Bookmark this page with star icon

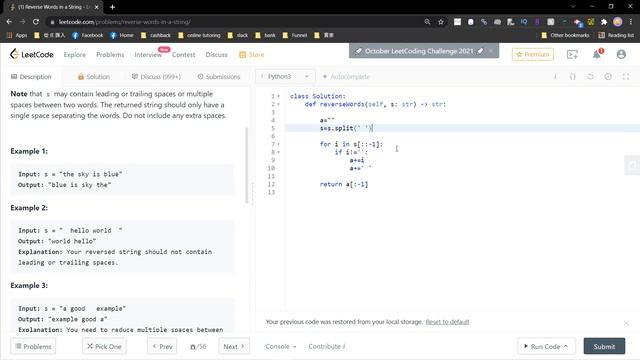coord(440,22)
